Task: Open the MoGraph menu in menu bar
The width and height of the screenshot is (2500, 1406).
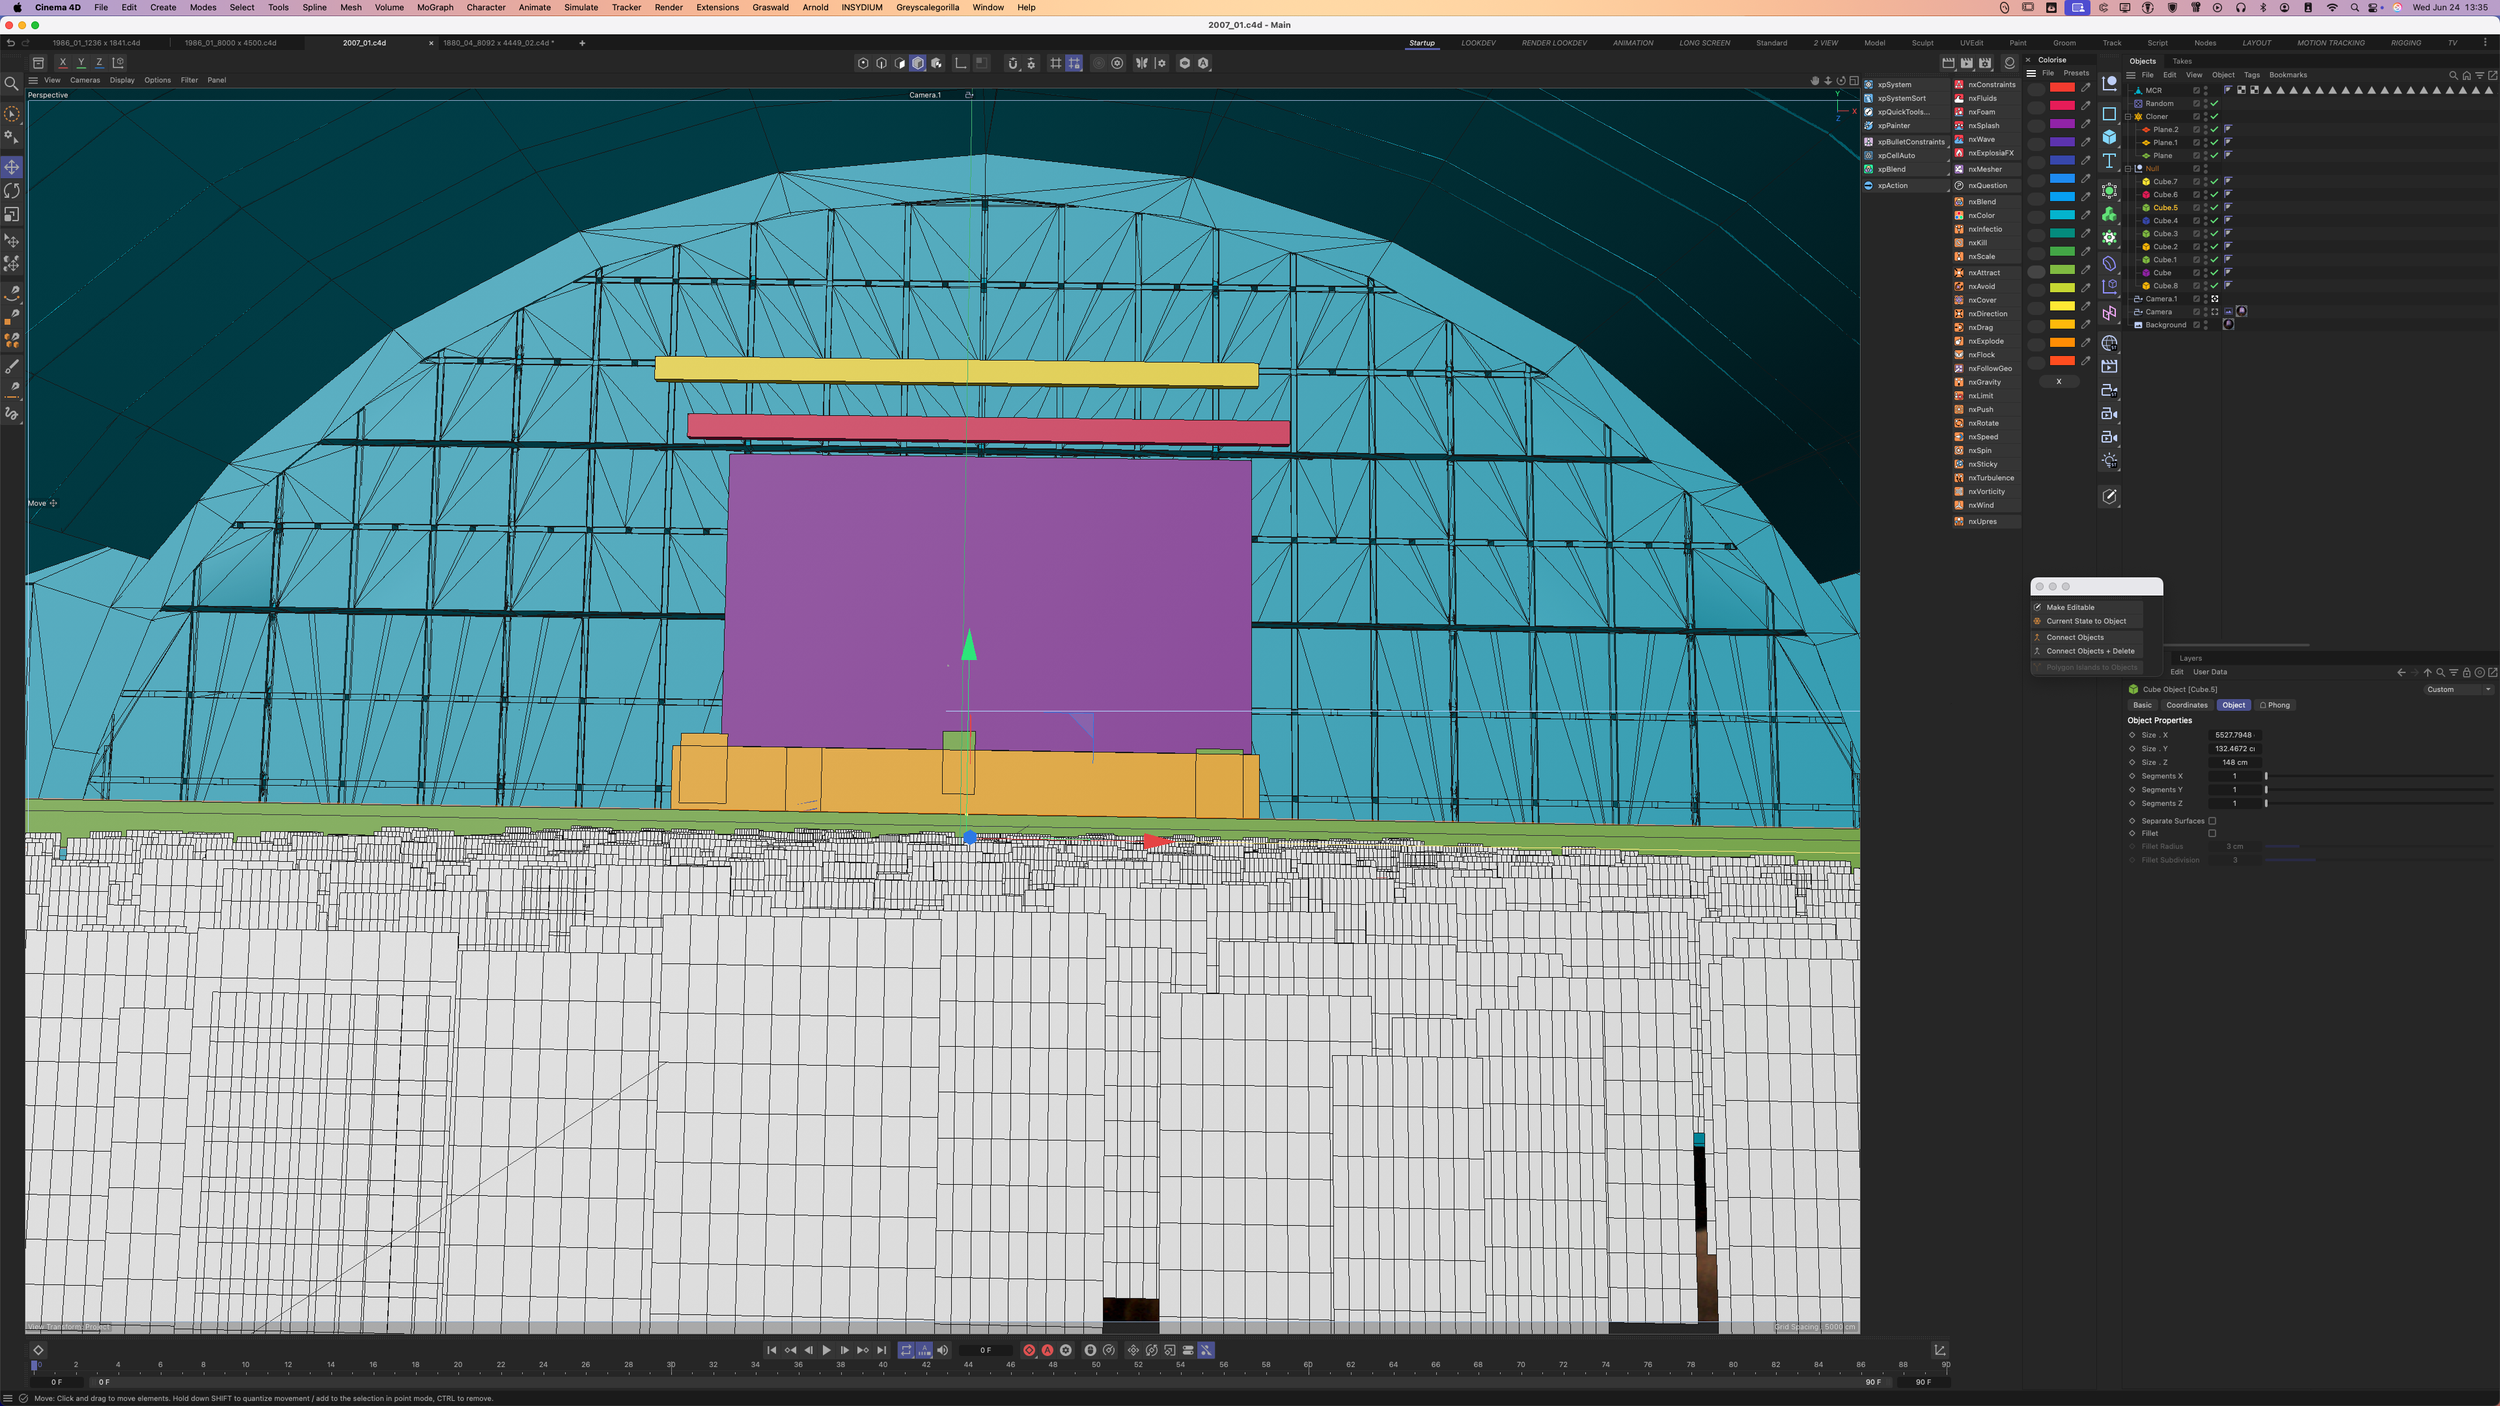Action: coord(435,7)
